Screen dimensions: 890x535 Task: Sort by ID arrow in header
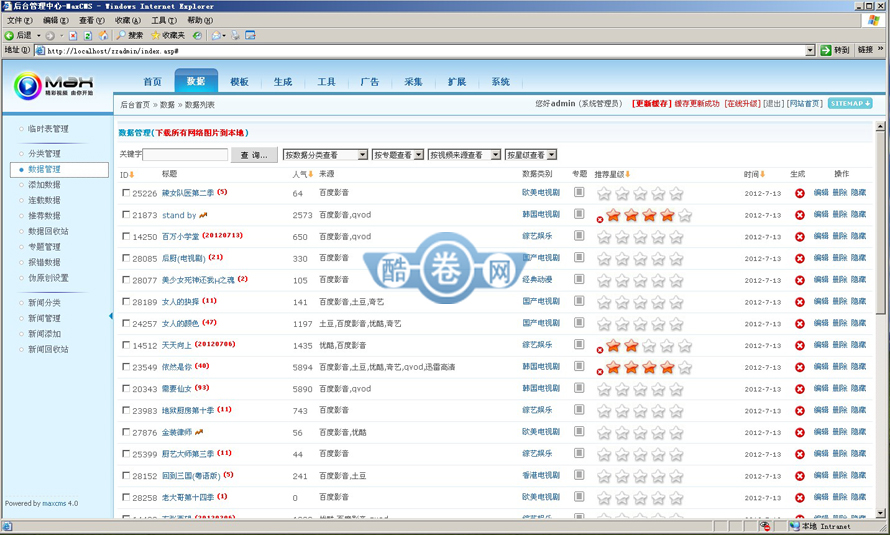point(132,175)
